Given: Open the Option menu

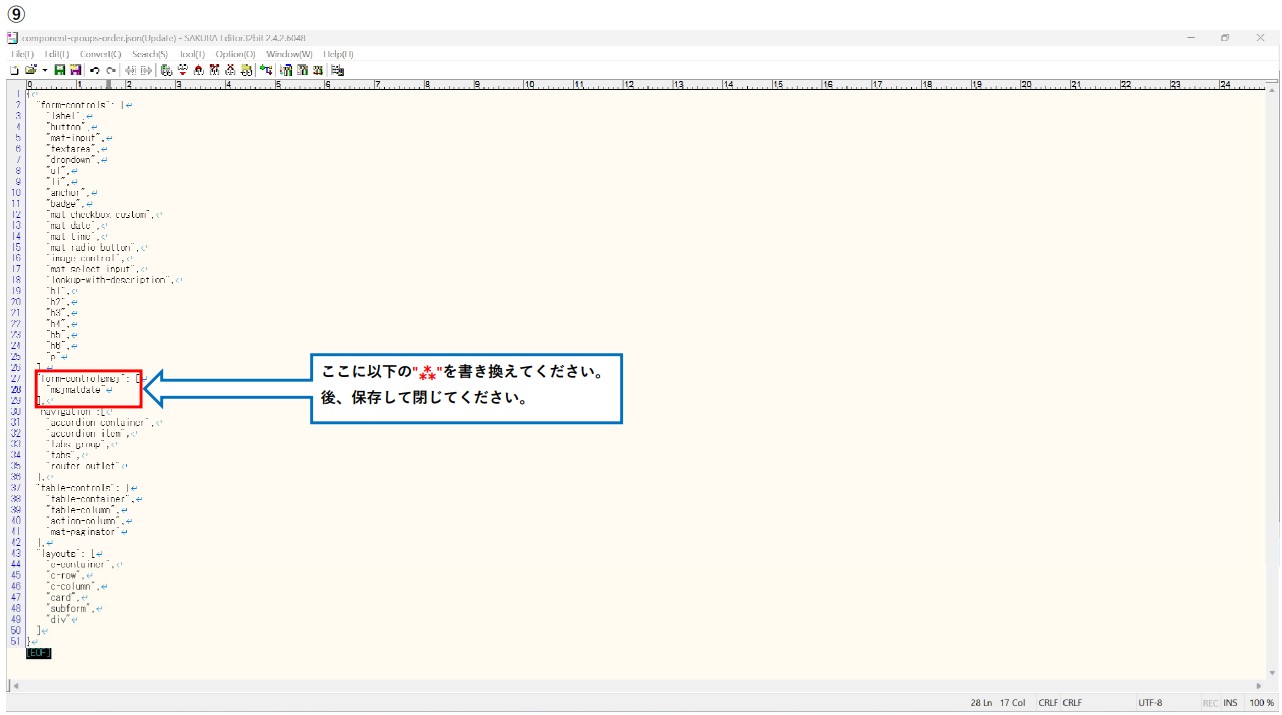Looking at the screenshot, I should [235, 54].
